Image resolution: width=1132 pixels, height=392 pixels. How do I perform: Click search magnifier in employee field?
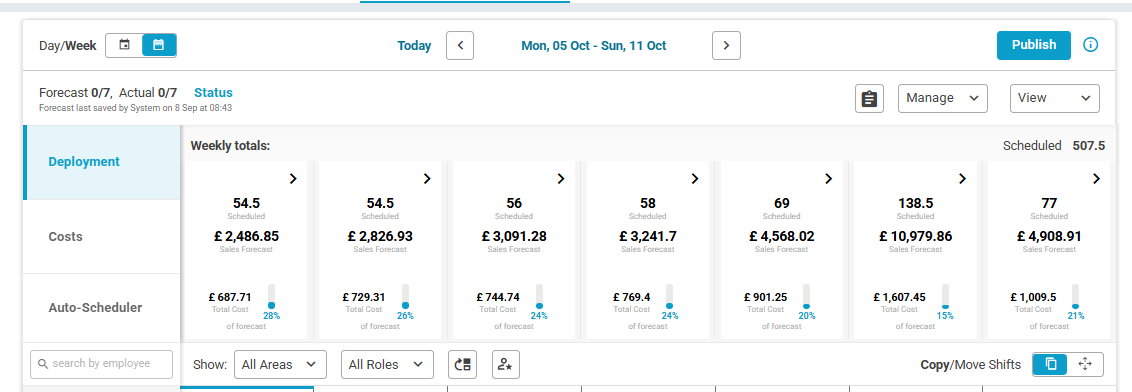pyautogui.click(x=43, y=364)
